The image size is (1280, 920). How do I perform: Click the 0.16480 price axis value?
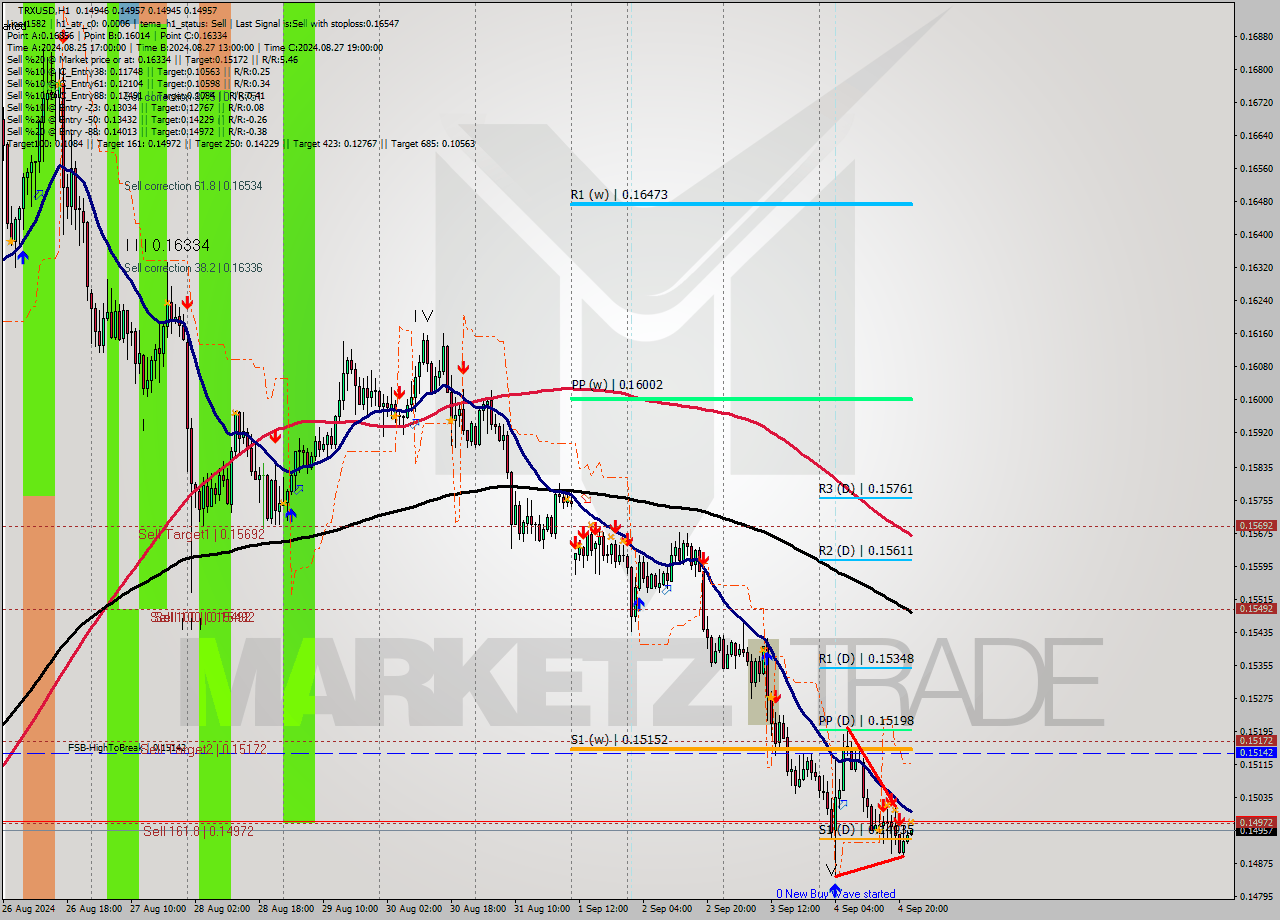coord(1256,201)
